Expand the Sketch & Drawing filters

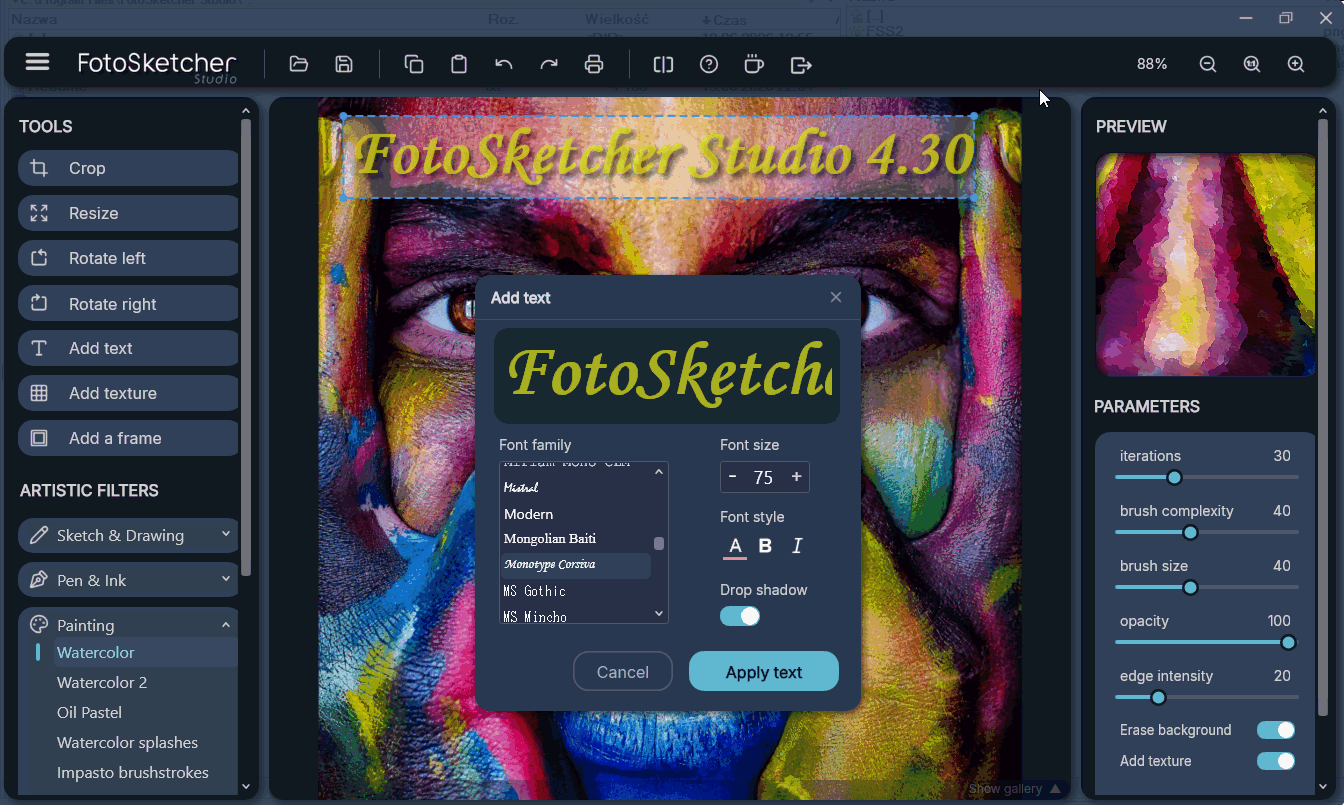[129, 535]
